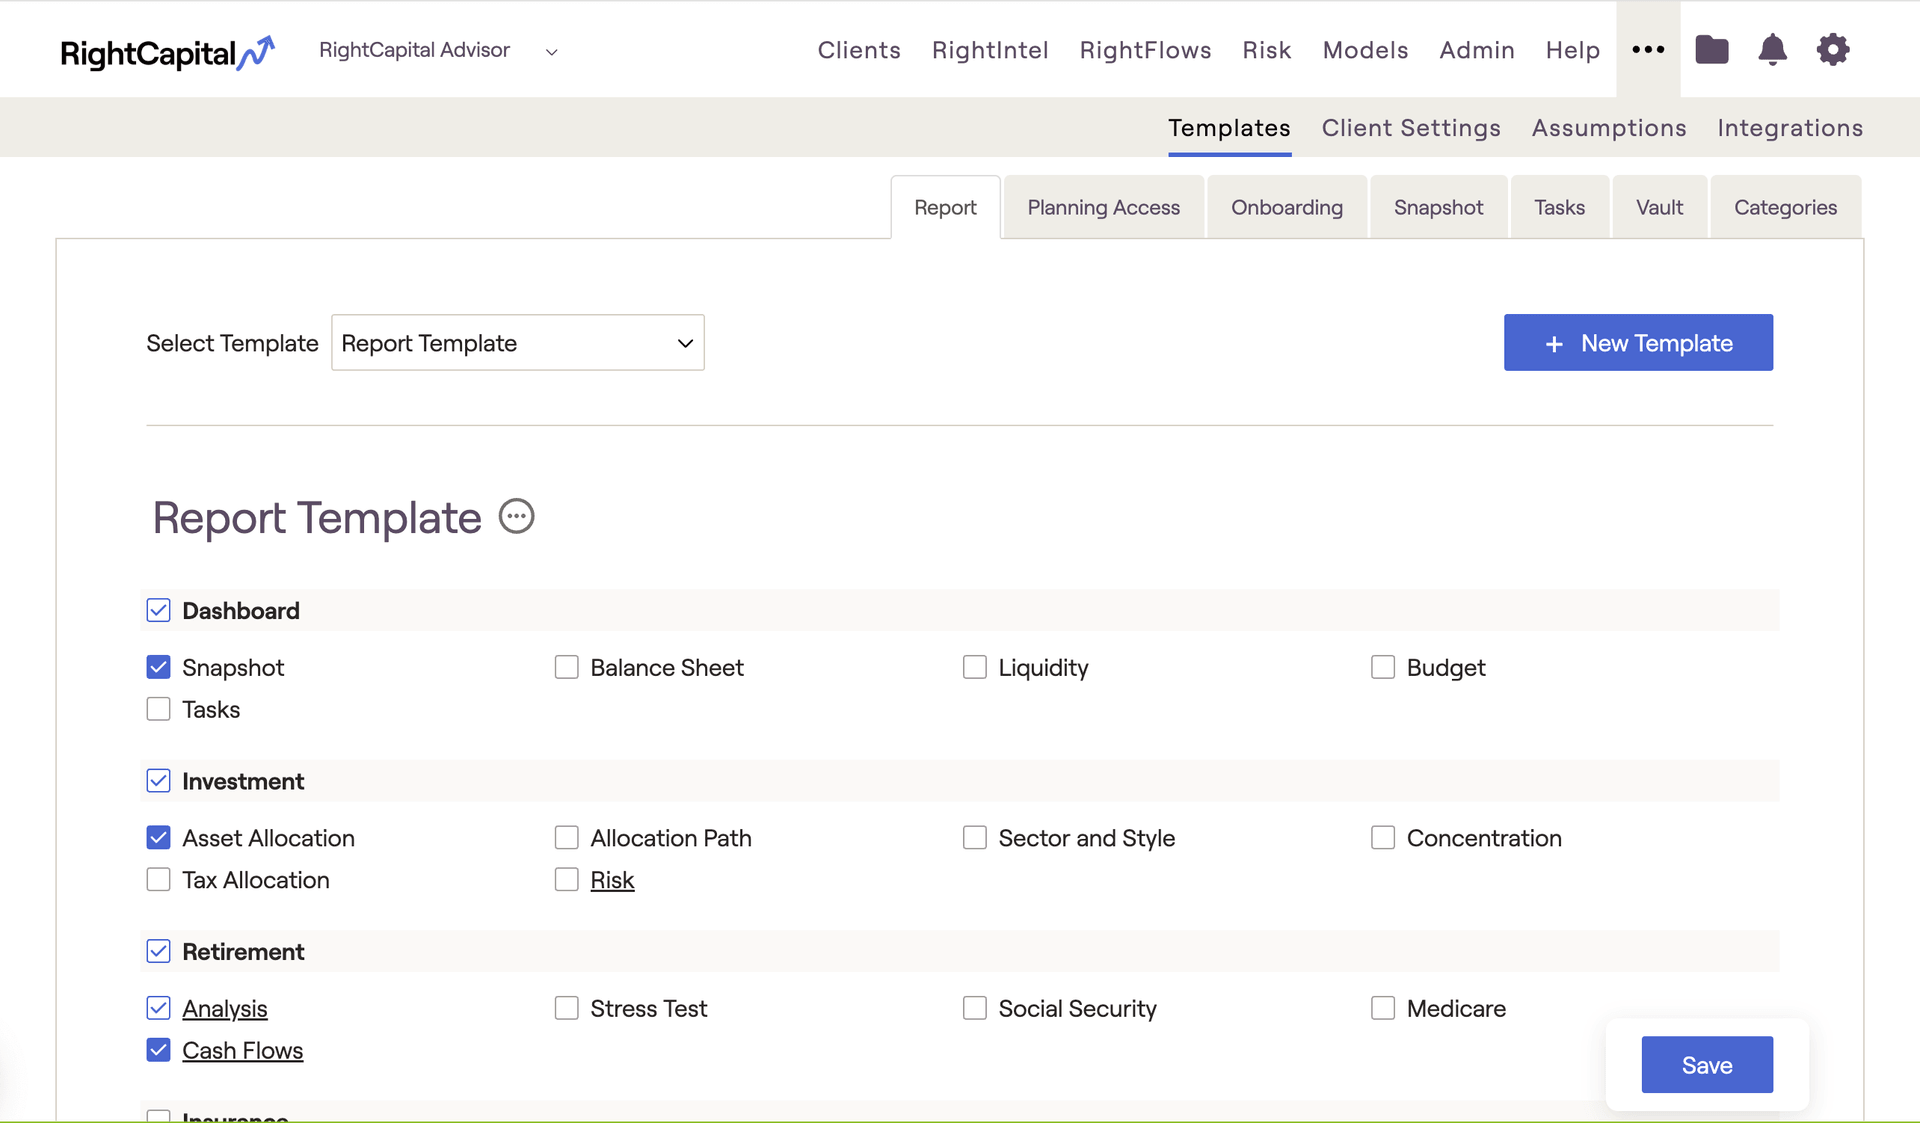Viewport: 1920px width, 1123px height.
Task: Uncheck the Investment section checkbox
Action: (158, 781)
